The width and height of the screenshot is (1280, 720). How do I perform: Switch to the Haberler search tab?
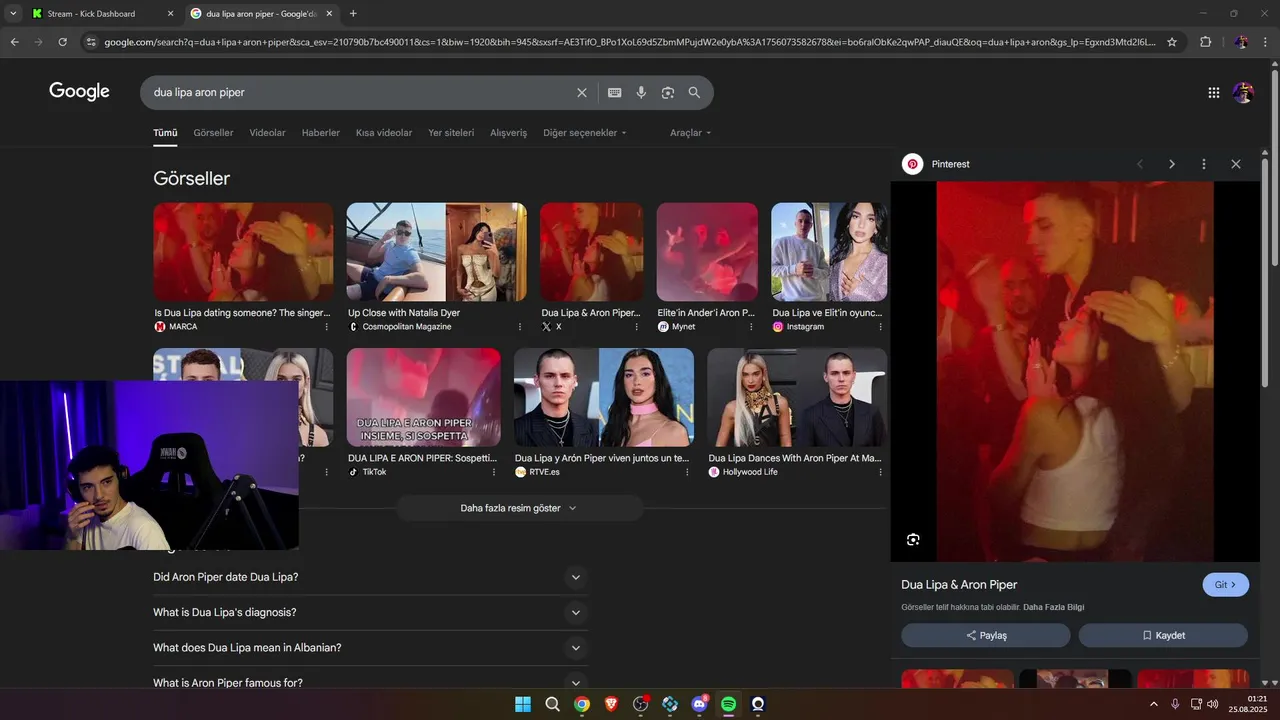[321, 133]
